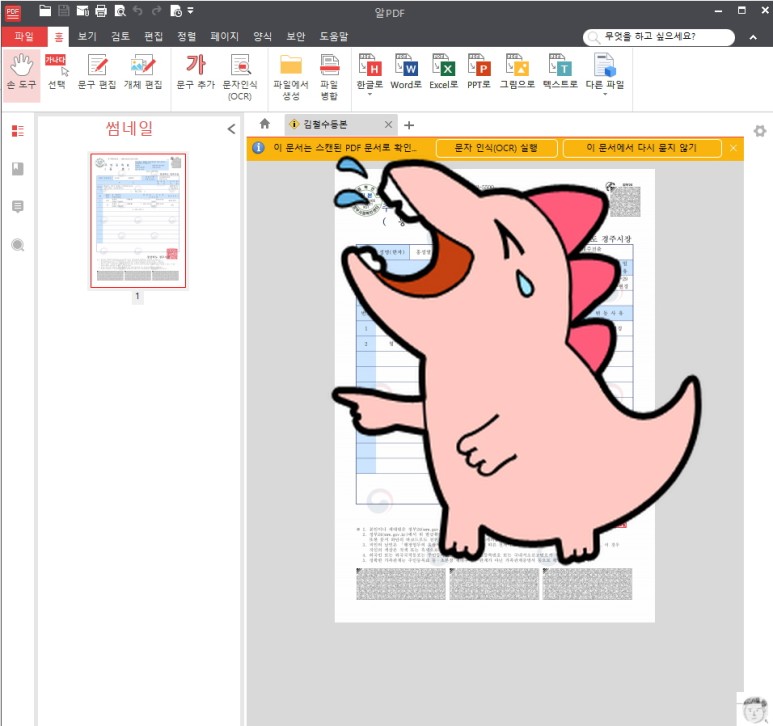The width and height of the screenshot is (773, 726).
Task: Switch to the 홈 ribbon tab
Action: point(59,37)
